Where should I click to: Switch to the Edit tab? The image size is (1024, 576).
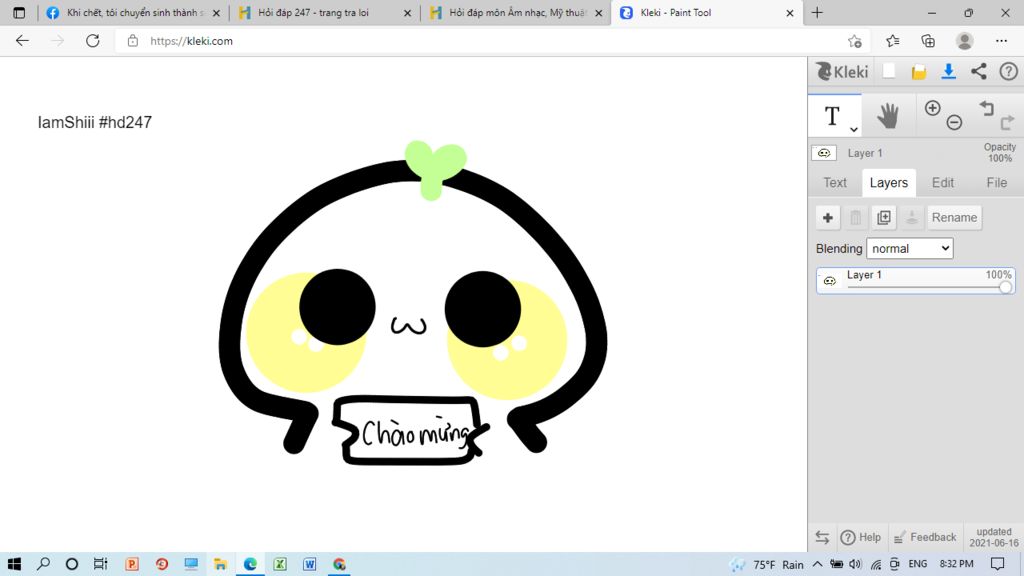click(x=942, y=183)
